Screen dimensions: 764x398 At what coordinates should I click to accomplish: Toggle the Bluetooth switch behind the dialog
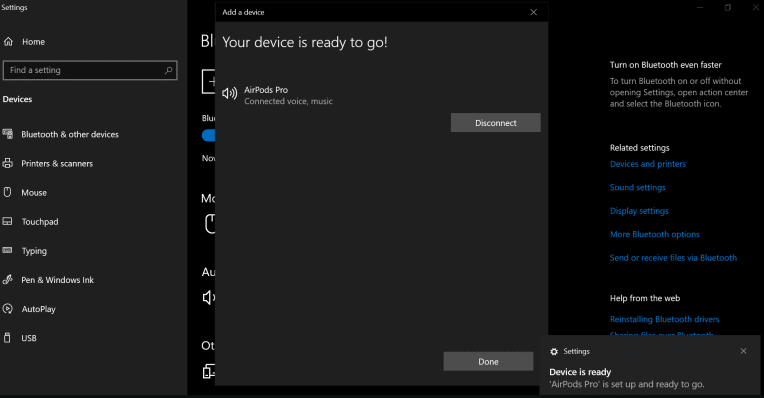tap(209, 135)
